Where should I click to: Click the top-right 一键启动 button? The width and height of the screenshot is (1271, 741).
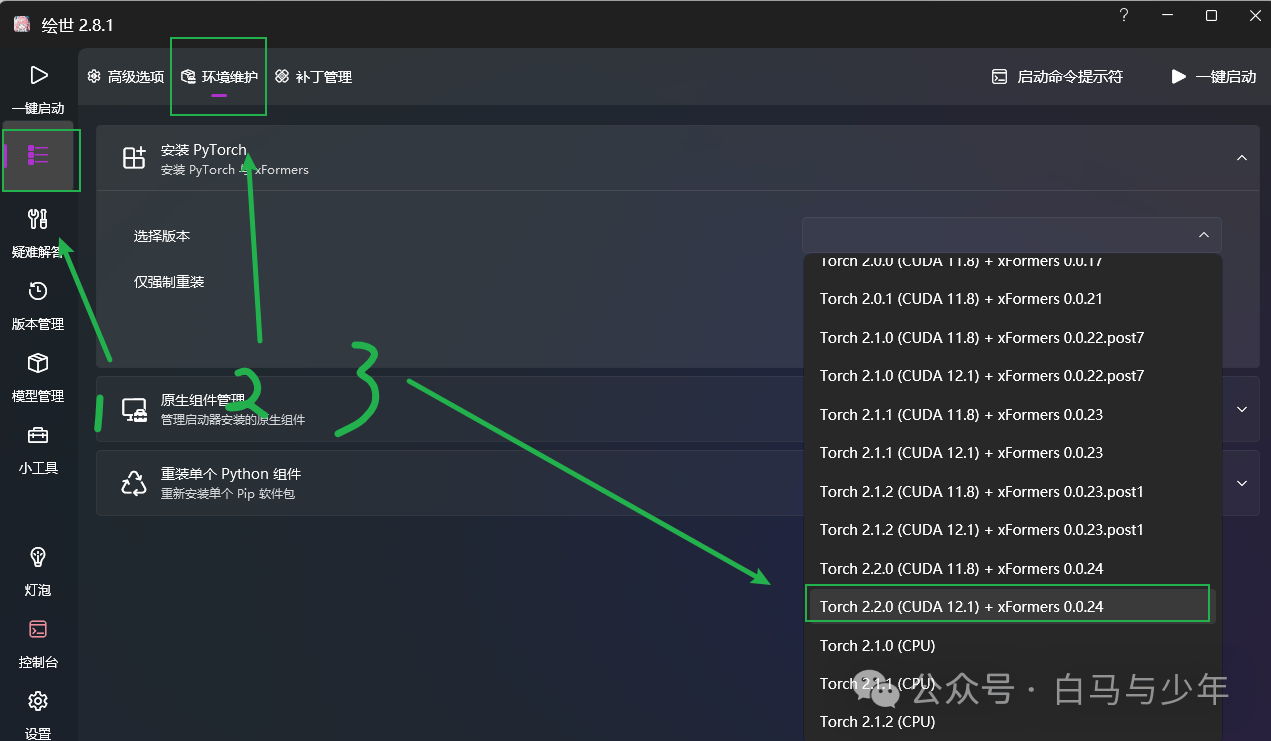click(1213, 77)
